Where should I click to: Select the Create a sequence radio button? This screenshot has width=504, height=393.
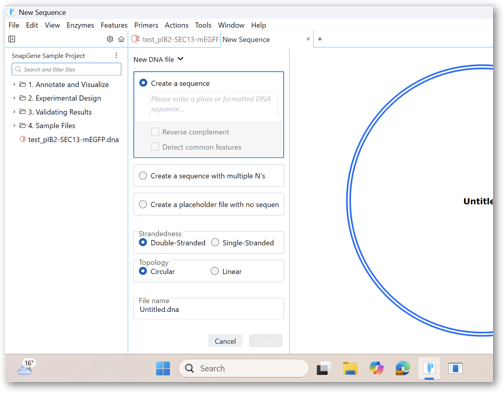point(143,83)
